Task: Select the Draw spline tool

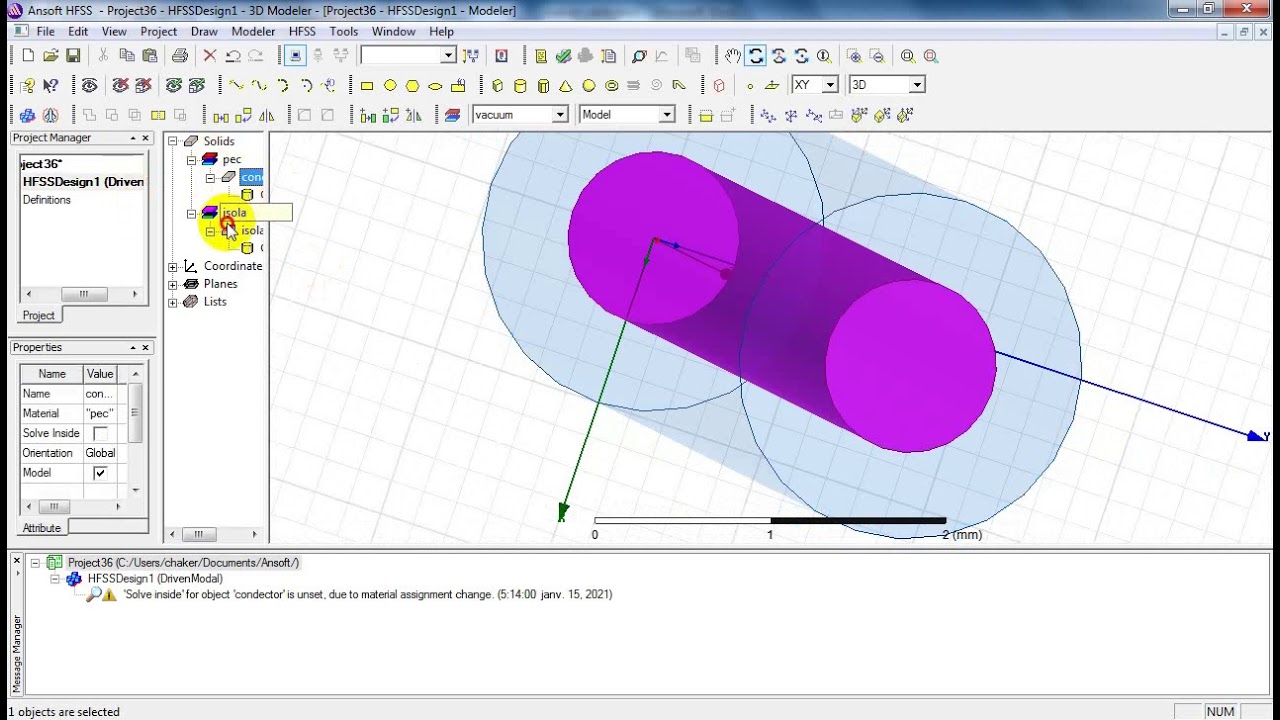Action: pyautogui.click(x=260, y=86)
